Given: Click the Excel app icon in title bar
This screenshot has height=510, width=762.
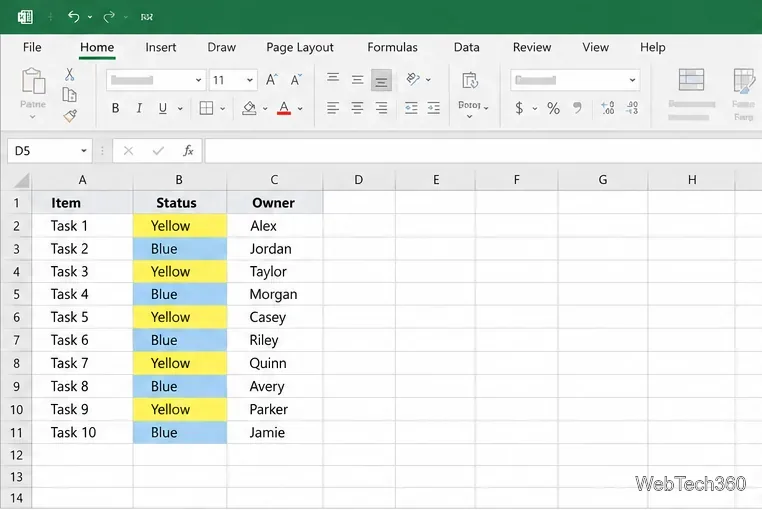Looking at the screenshot, I should tap(25, 17).
